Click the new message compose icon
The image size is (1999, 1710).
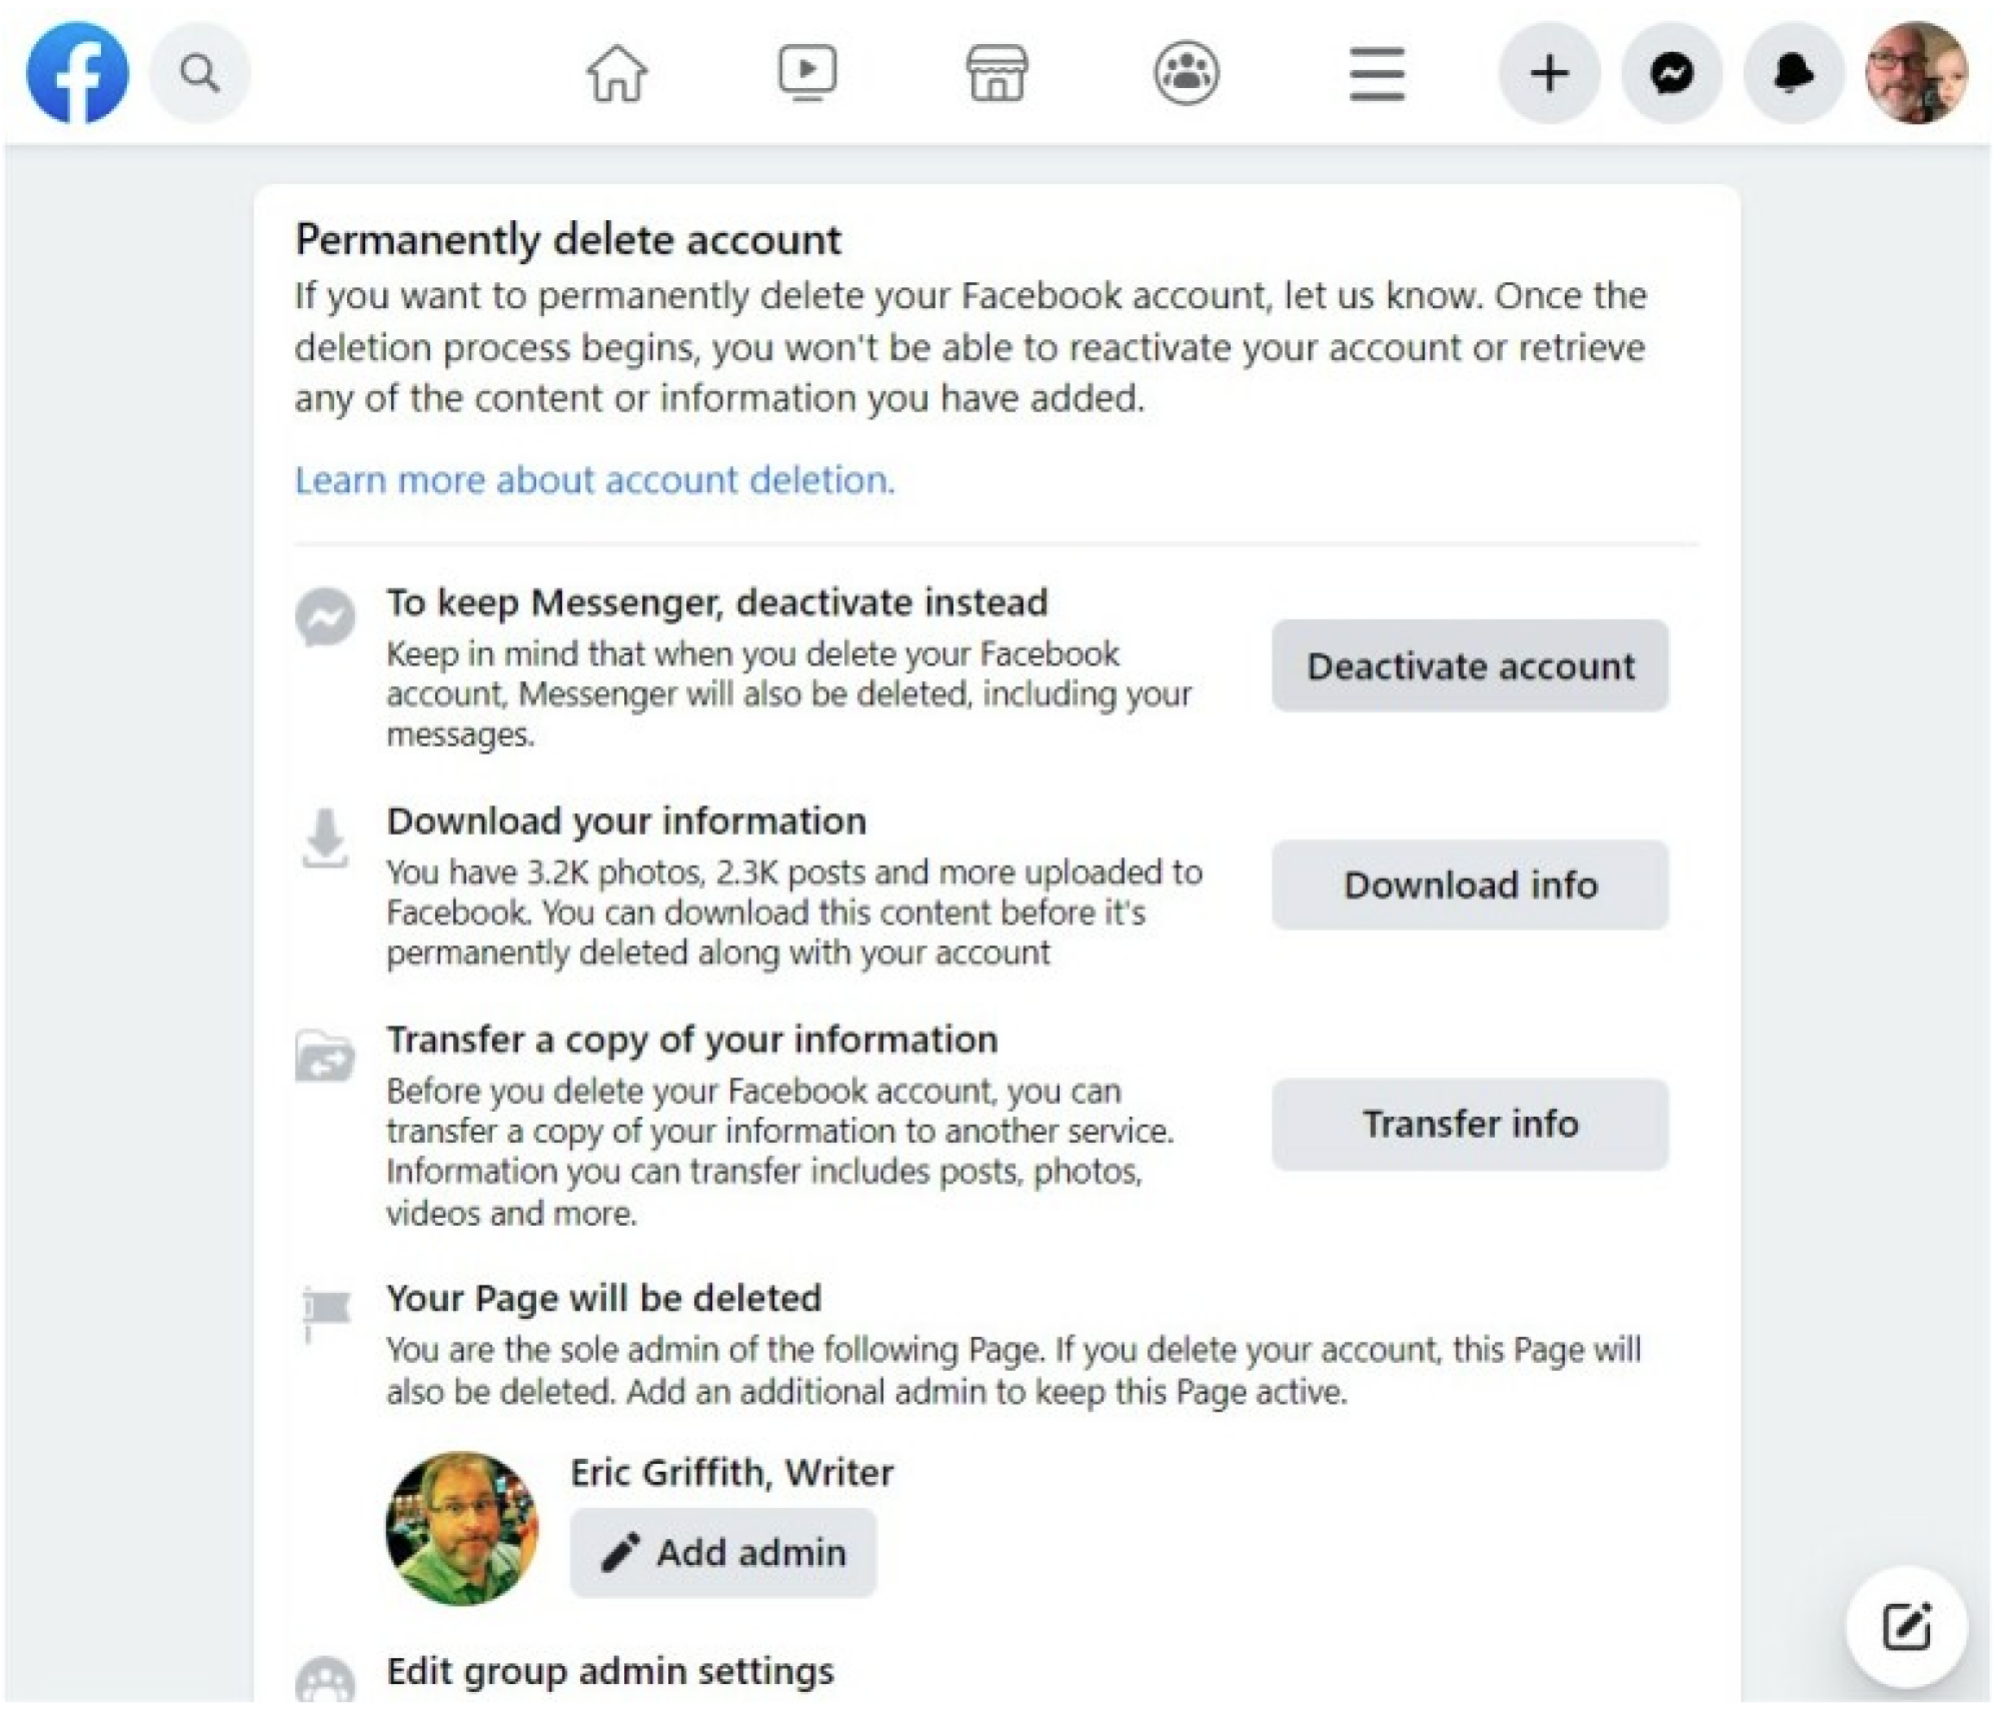1906,1625
